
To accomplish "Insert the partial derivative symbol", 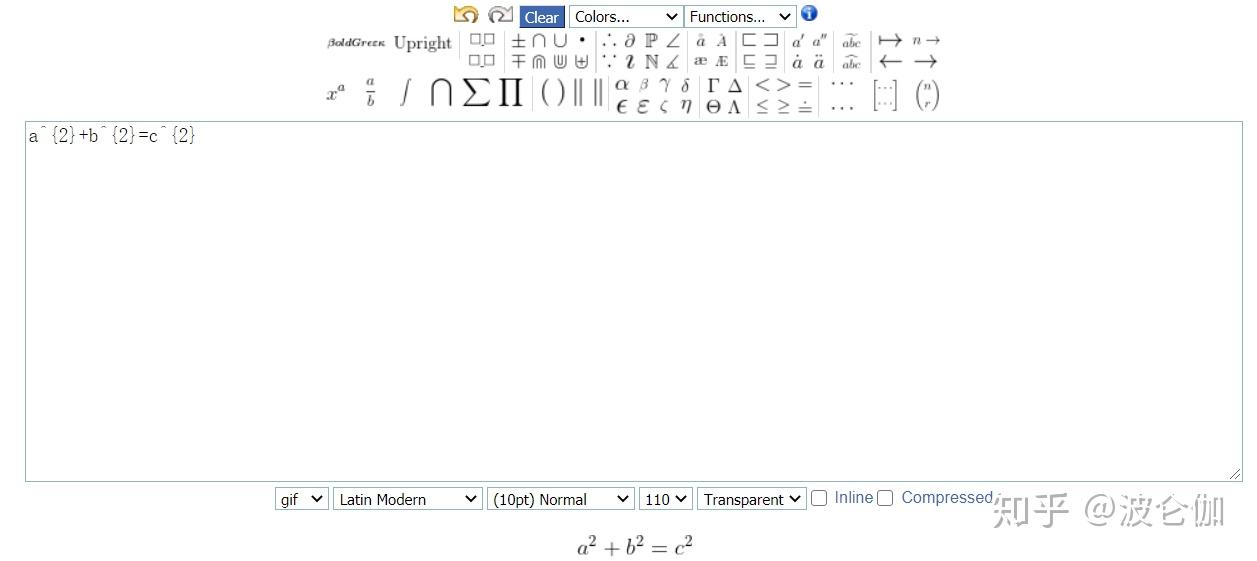I will coord(630,41).
